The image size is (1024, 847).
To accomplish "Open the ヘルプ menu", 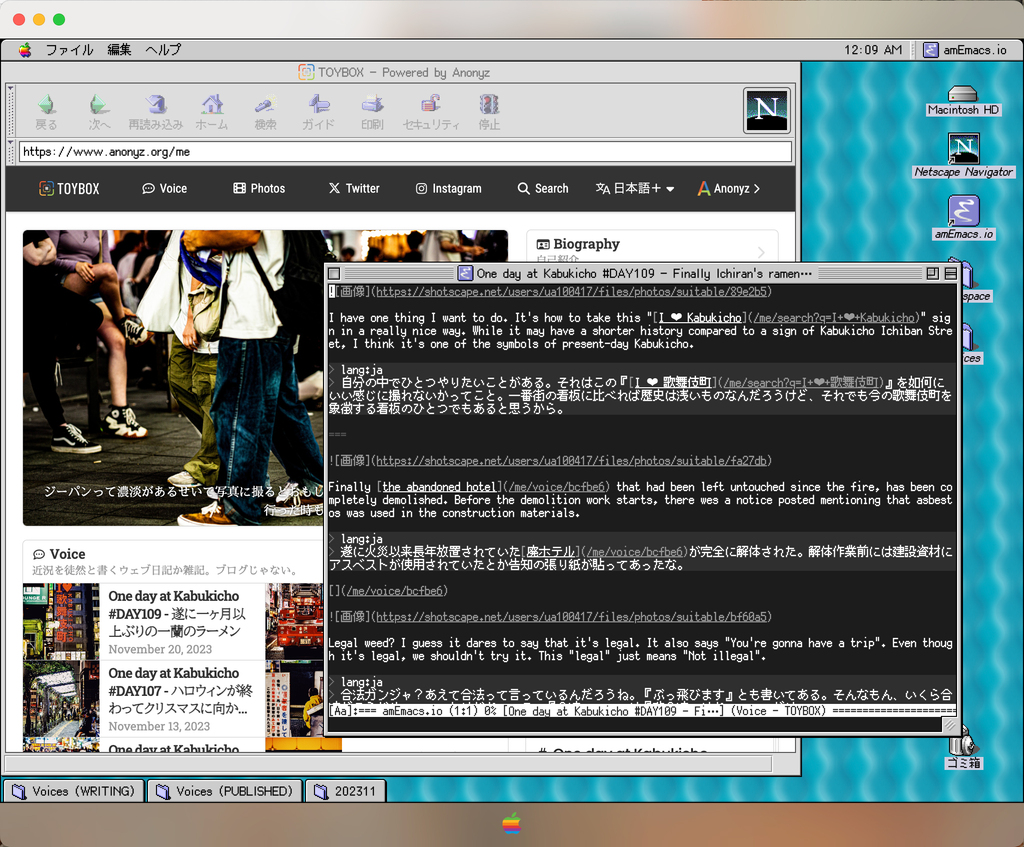I will click(163, 50).
